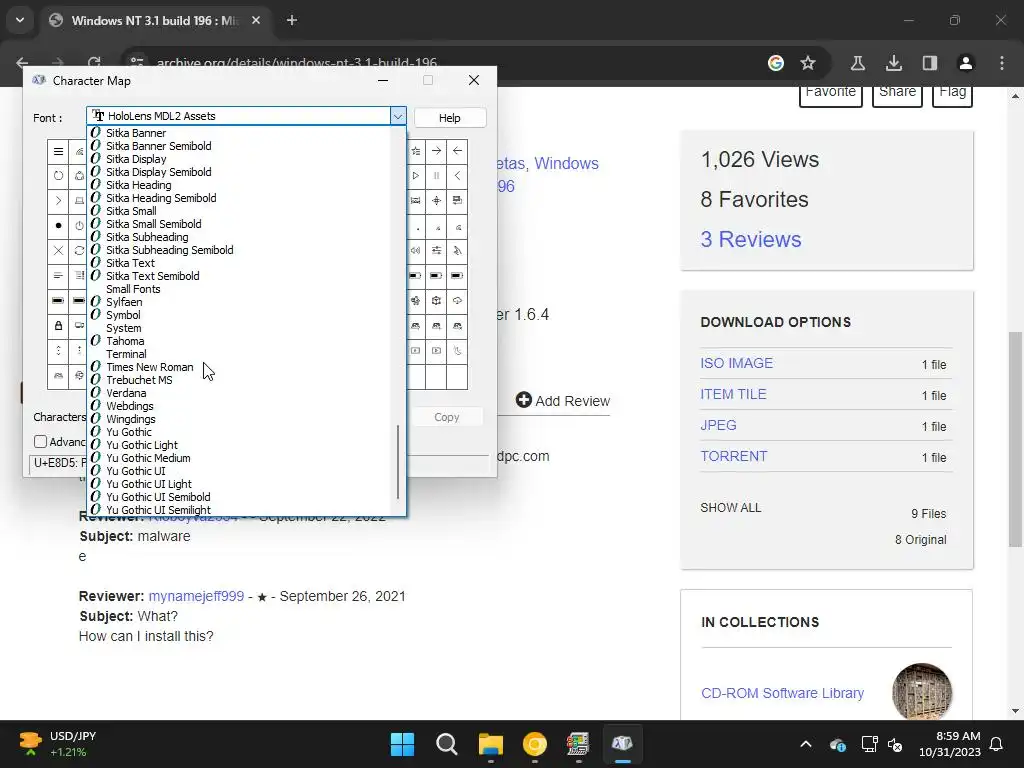The width and height of the screenshot is (1024, 768).
Task: Select the padlock glyph in character grid
Action: [58, 325]
